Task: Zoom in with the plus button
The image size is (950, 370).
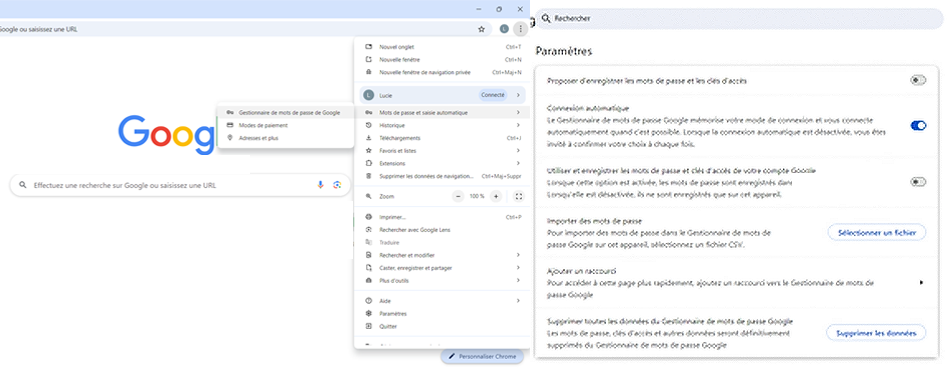Action: coord(496,196)
